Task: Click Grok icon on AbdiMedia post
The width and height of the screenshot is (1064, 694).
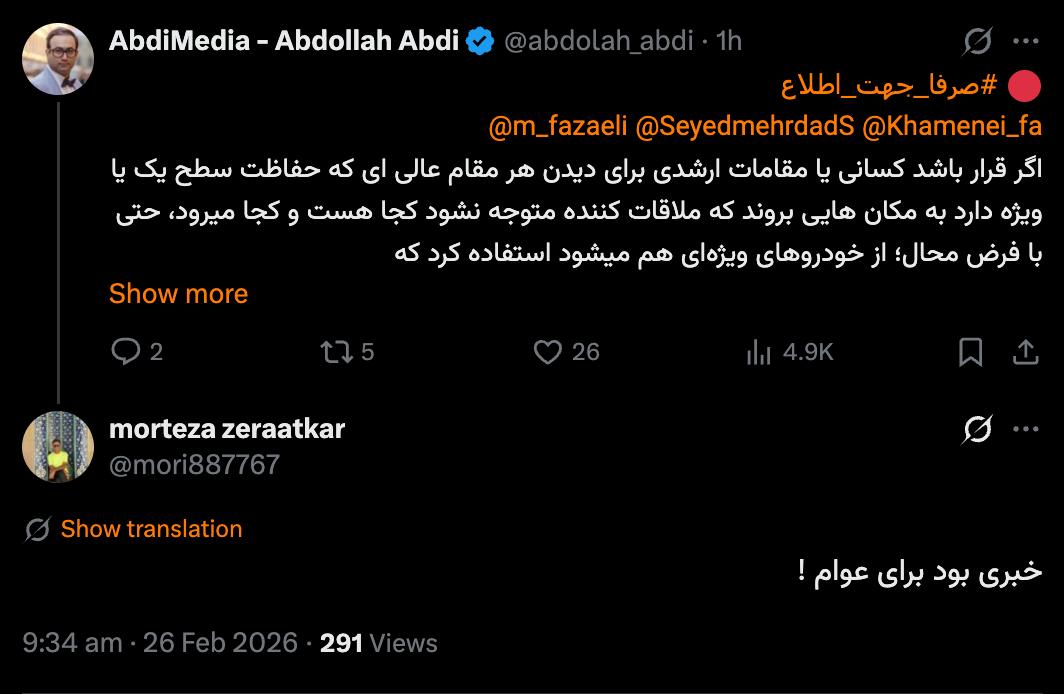Action: 977,41
